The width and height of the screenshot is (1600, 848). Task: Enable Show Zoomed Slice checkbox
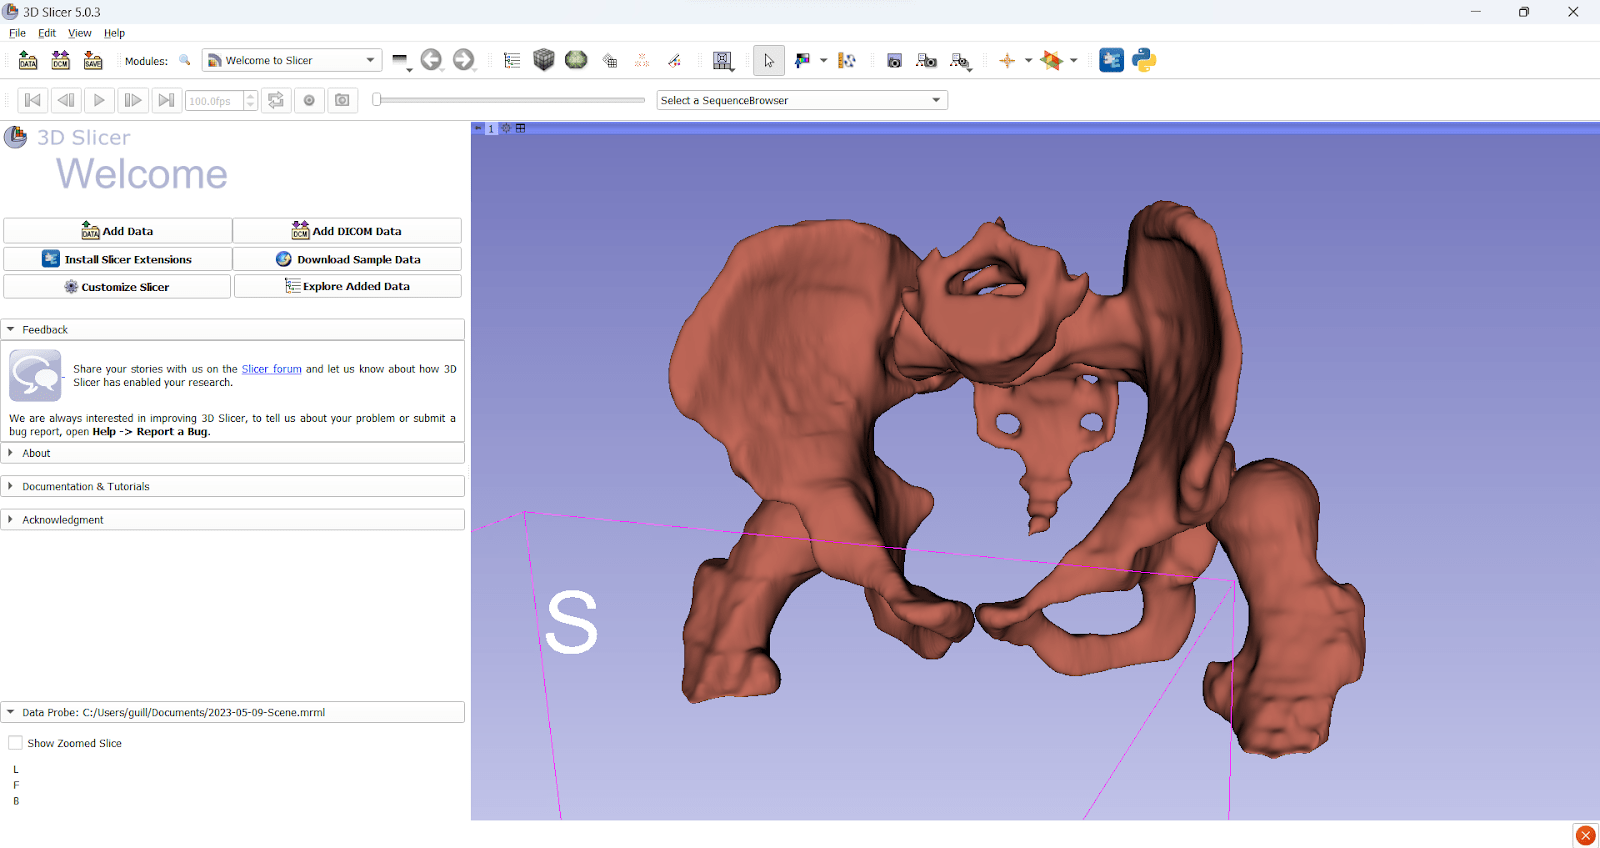(15, 743)
